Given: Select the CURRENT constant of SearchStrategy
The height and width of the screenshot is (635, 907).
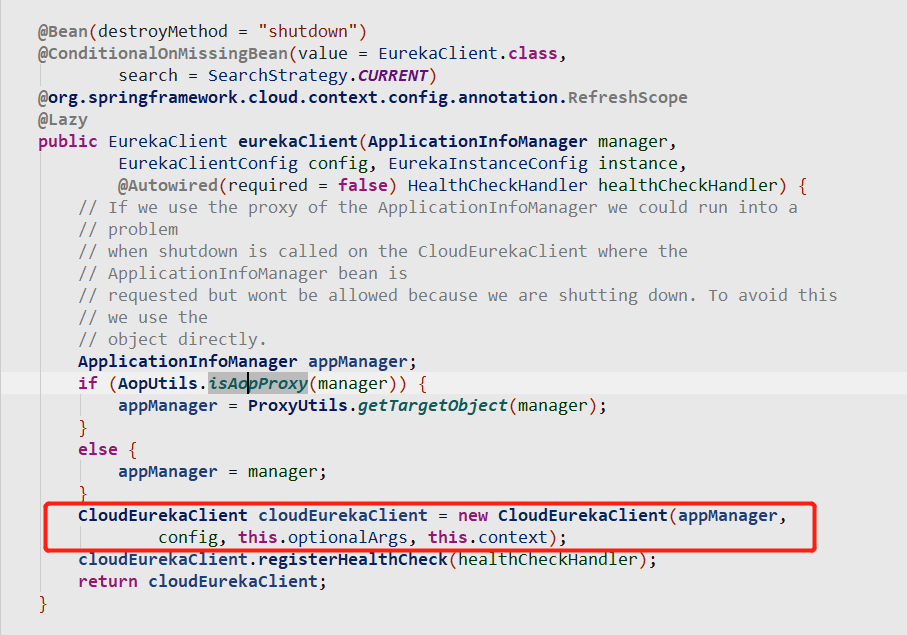Looking at the screenshot, I should 397,75.
